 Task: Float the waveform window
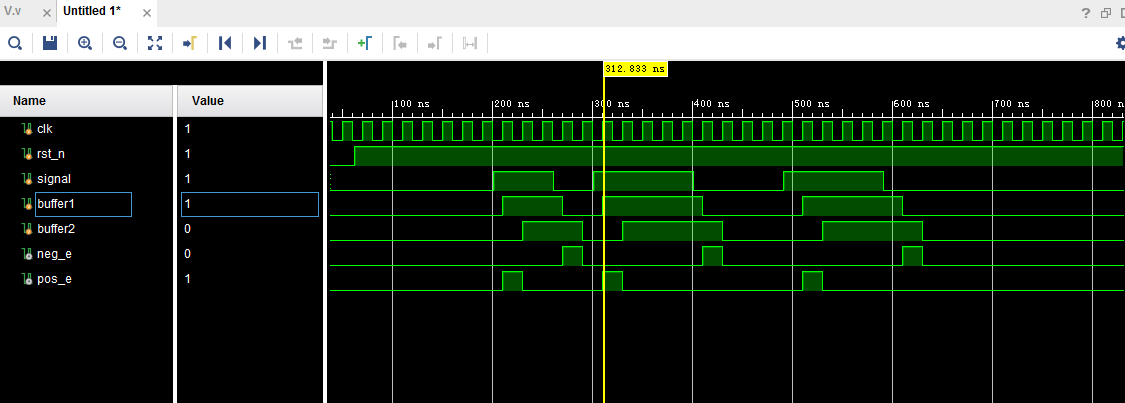point(1106,13)
